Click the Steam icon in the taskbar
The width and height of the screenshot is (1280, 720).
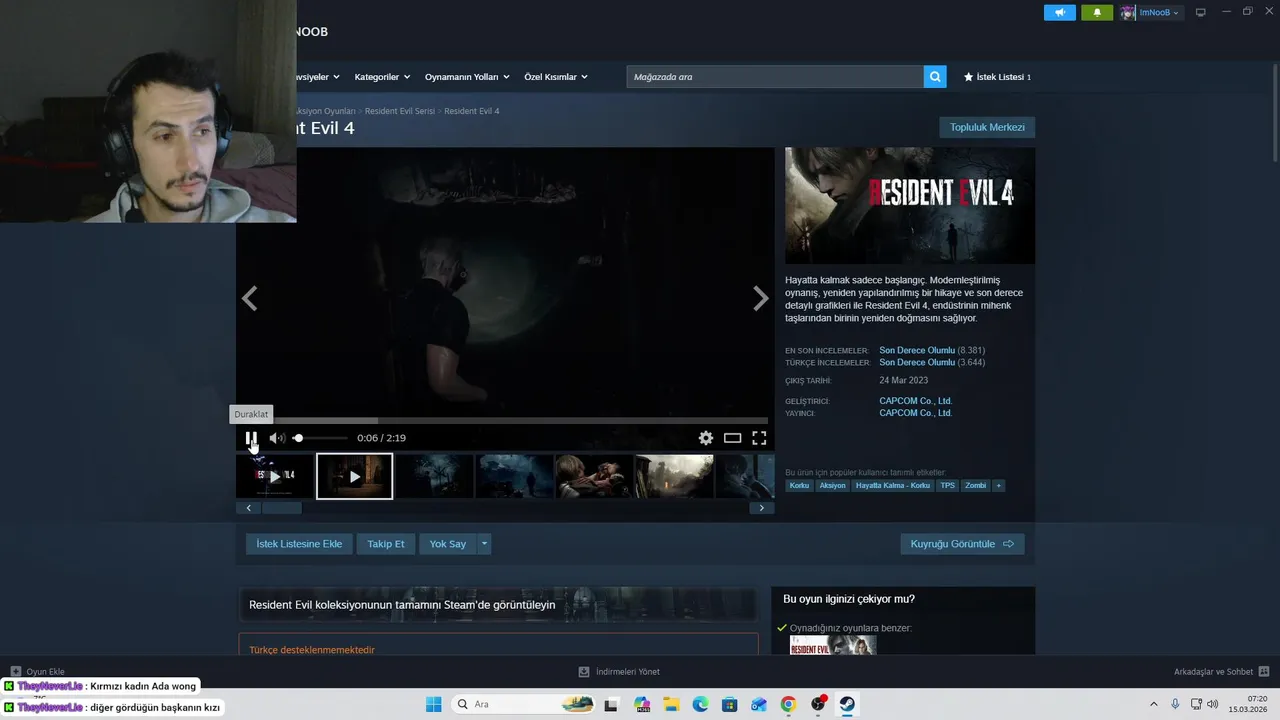tap(847, 704)
